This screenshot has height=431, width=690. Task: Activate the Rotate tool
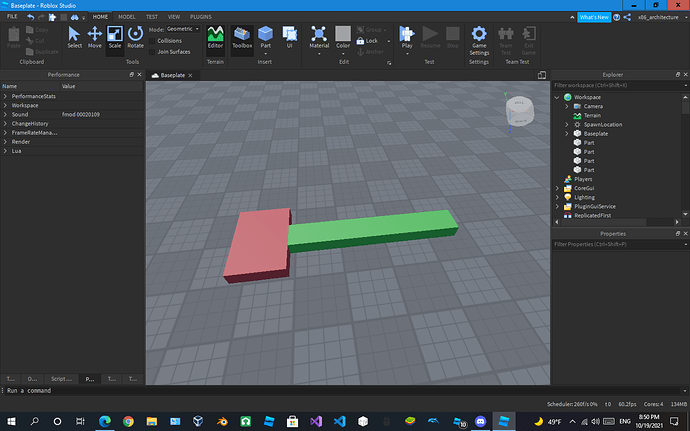(x=136, y=37)
